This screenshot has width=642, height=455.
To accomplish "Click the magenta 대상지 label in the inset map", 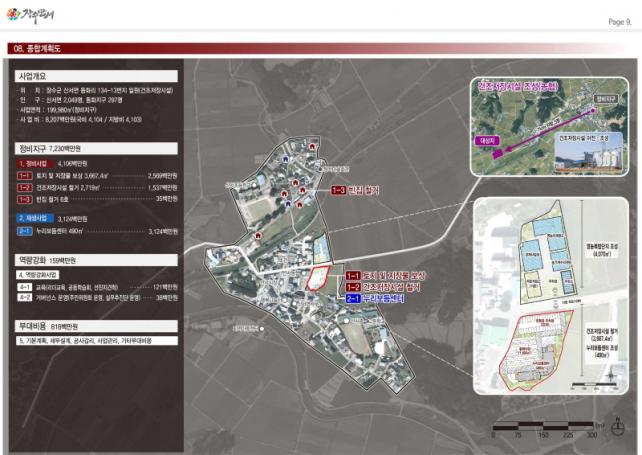I will [487, 140].
